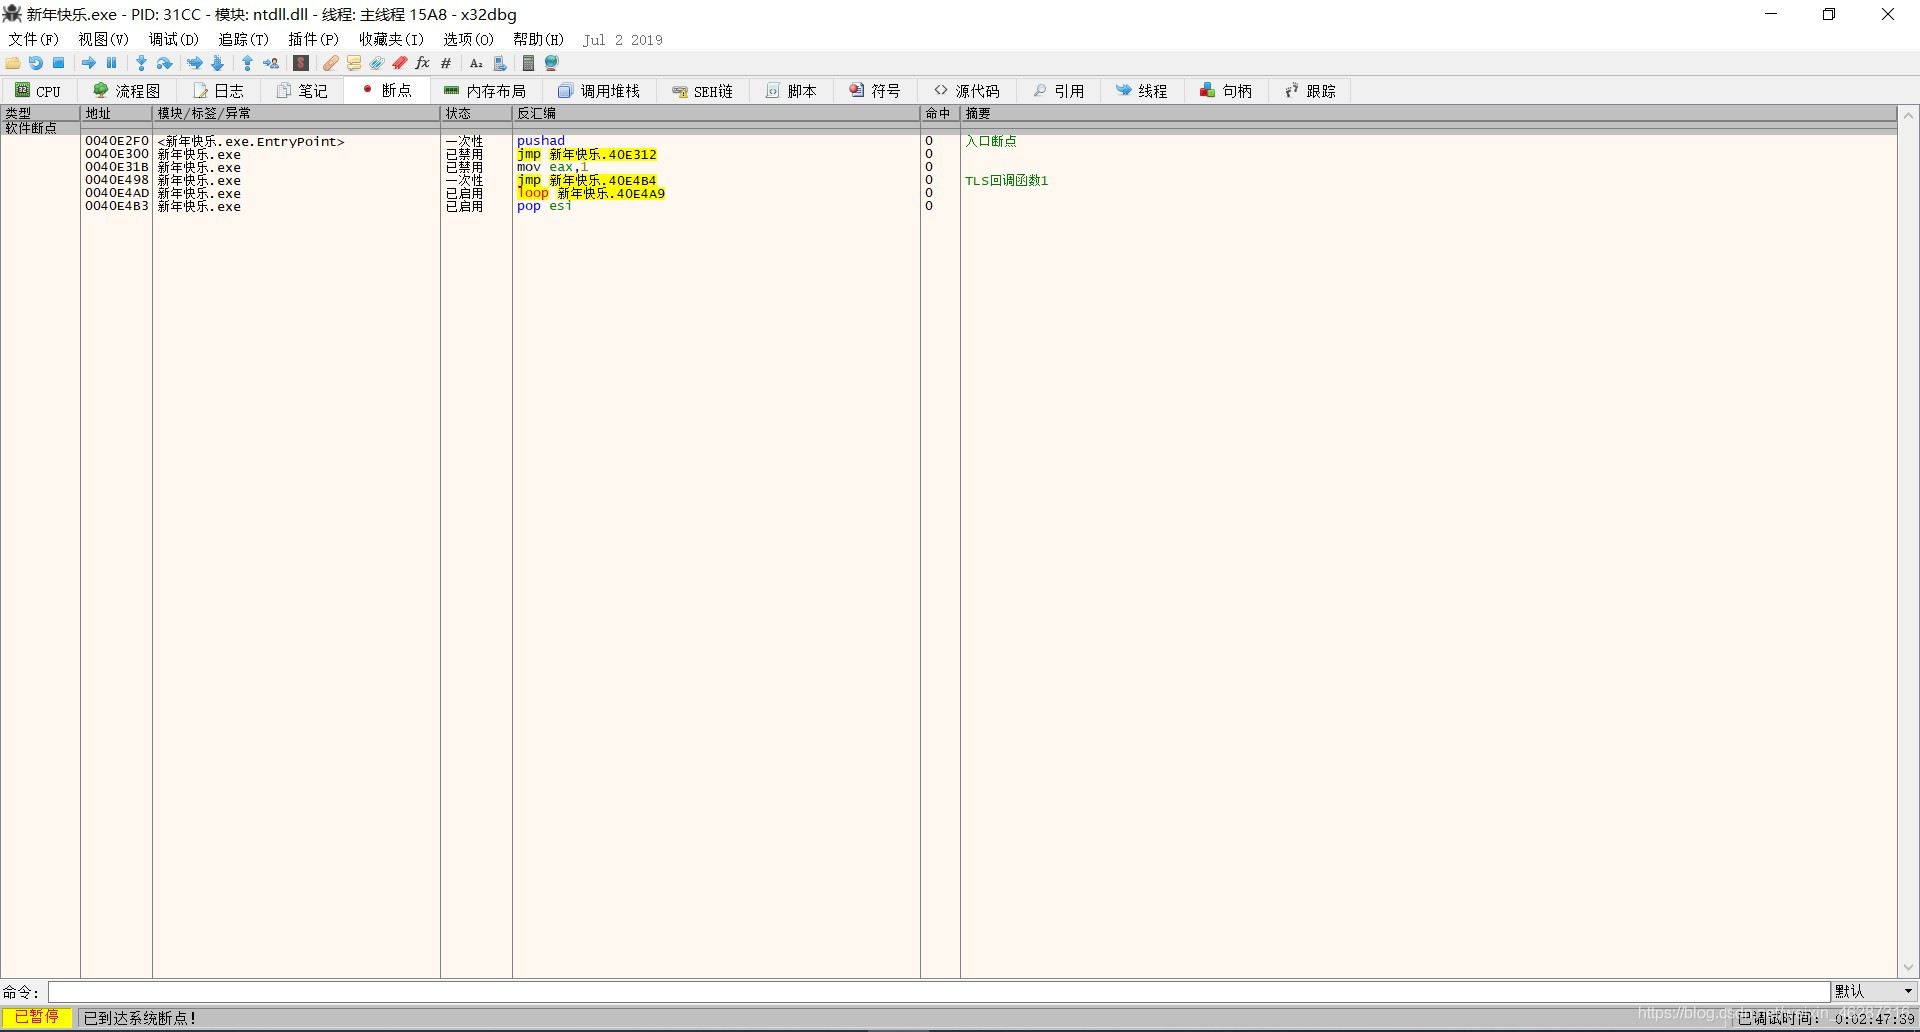
Task: Click the trace over icon
Action: click(218, 63)
